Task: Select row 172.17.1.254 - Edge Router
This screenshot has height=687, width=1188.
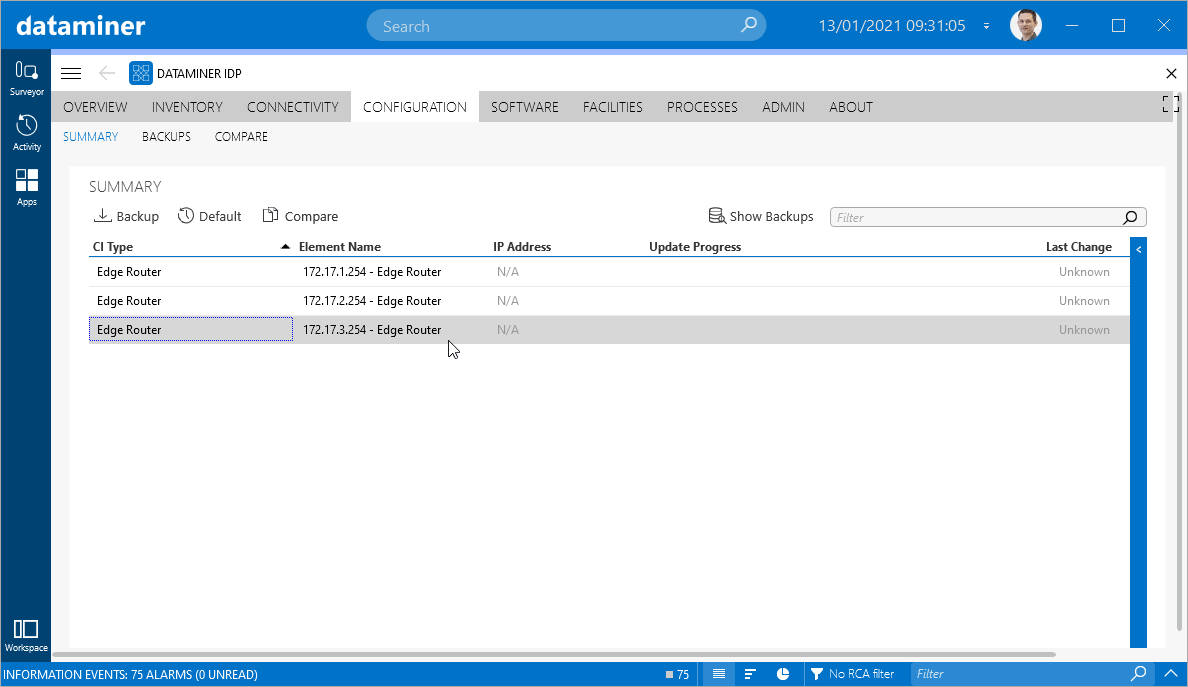Action: click(609, 272)
